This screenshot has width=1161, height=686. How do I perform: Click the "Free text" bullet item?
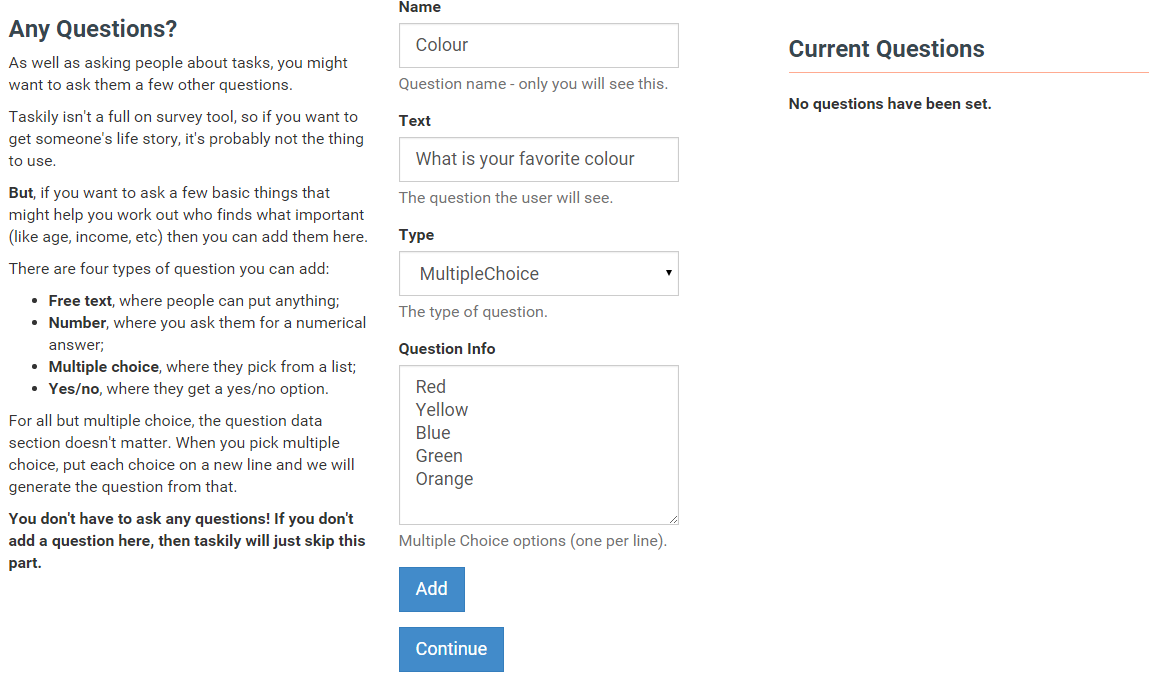click(x=194, y=301)
